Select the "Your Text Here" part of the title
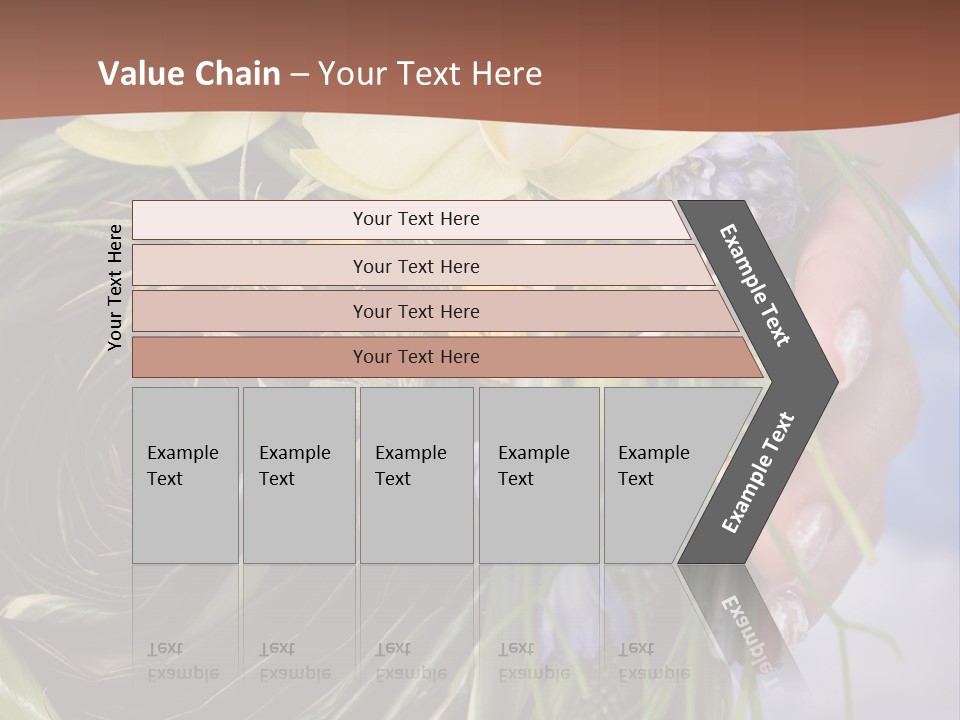960x720 pixels. tap(430, 73)
